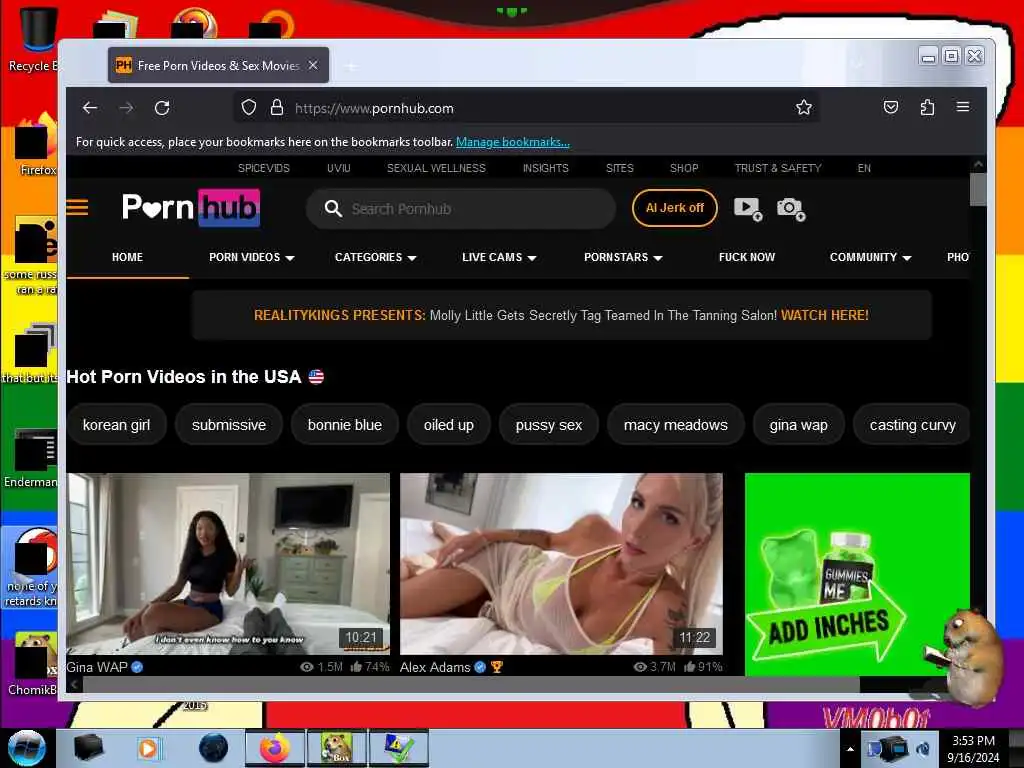This screenshot has height=768, width=1024.
Task: Open the taskbar clock showing 3:53 PM
Action: pos(973,749)
